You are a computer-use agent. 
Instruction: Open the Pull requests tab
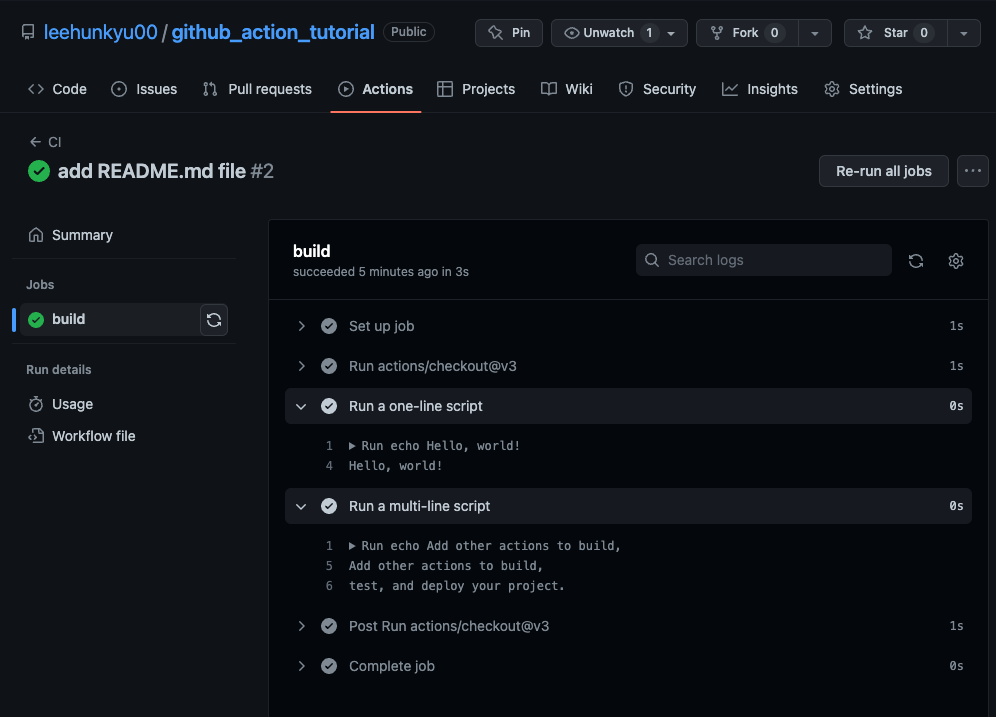[x=257, y=90]
